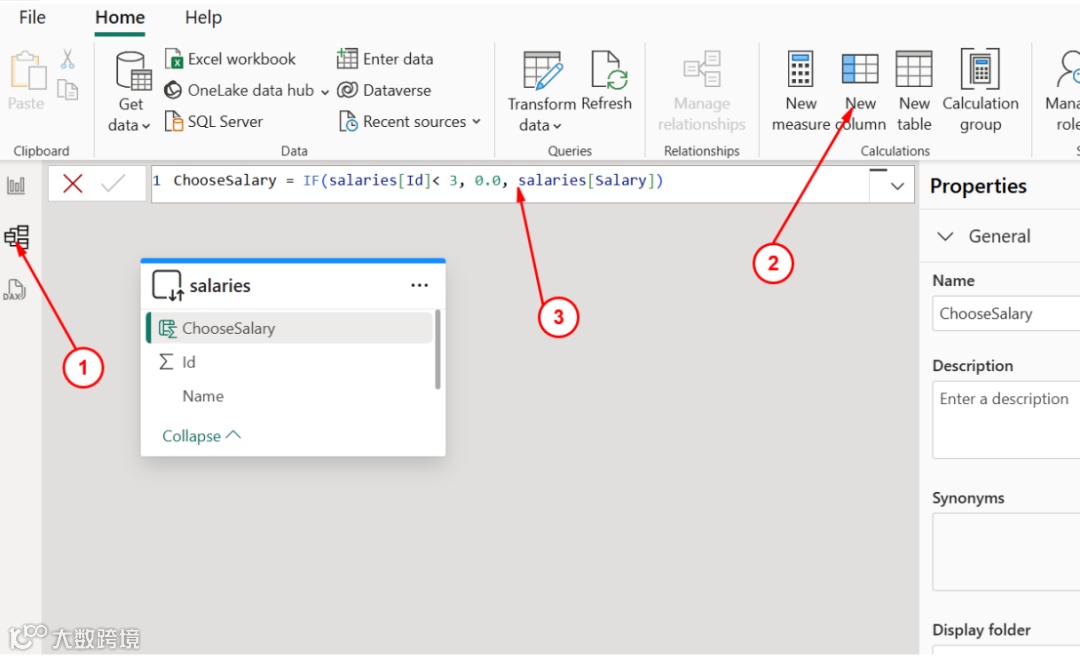Cancel the formula with the red X
Image resolution: width=1080 pixels, height=658 pixels.
[72, 183]
